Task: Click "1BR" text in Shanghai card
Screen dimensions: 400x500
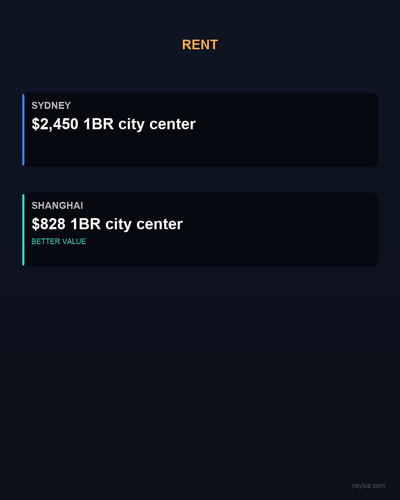Action: [86, 224]
